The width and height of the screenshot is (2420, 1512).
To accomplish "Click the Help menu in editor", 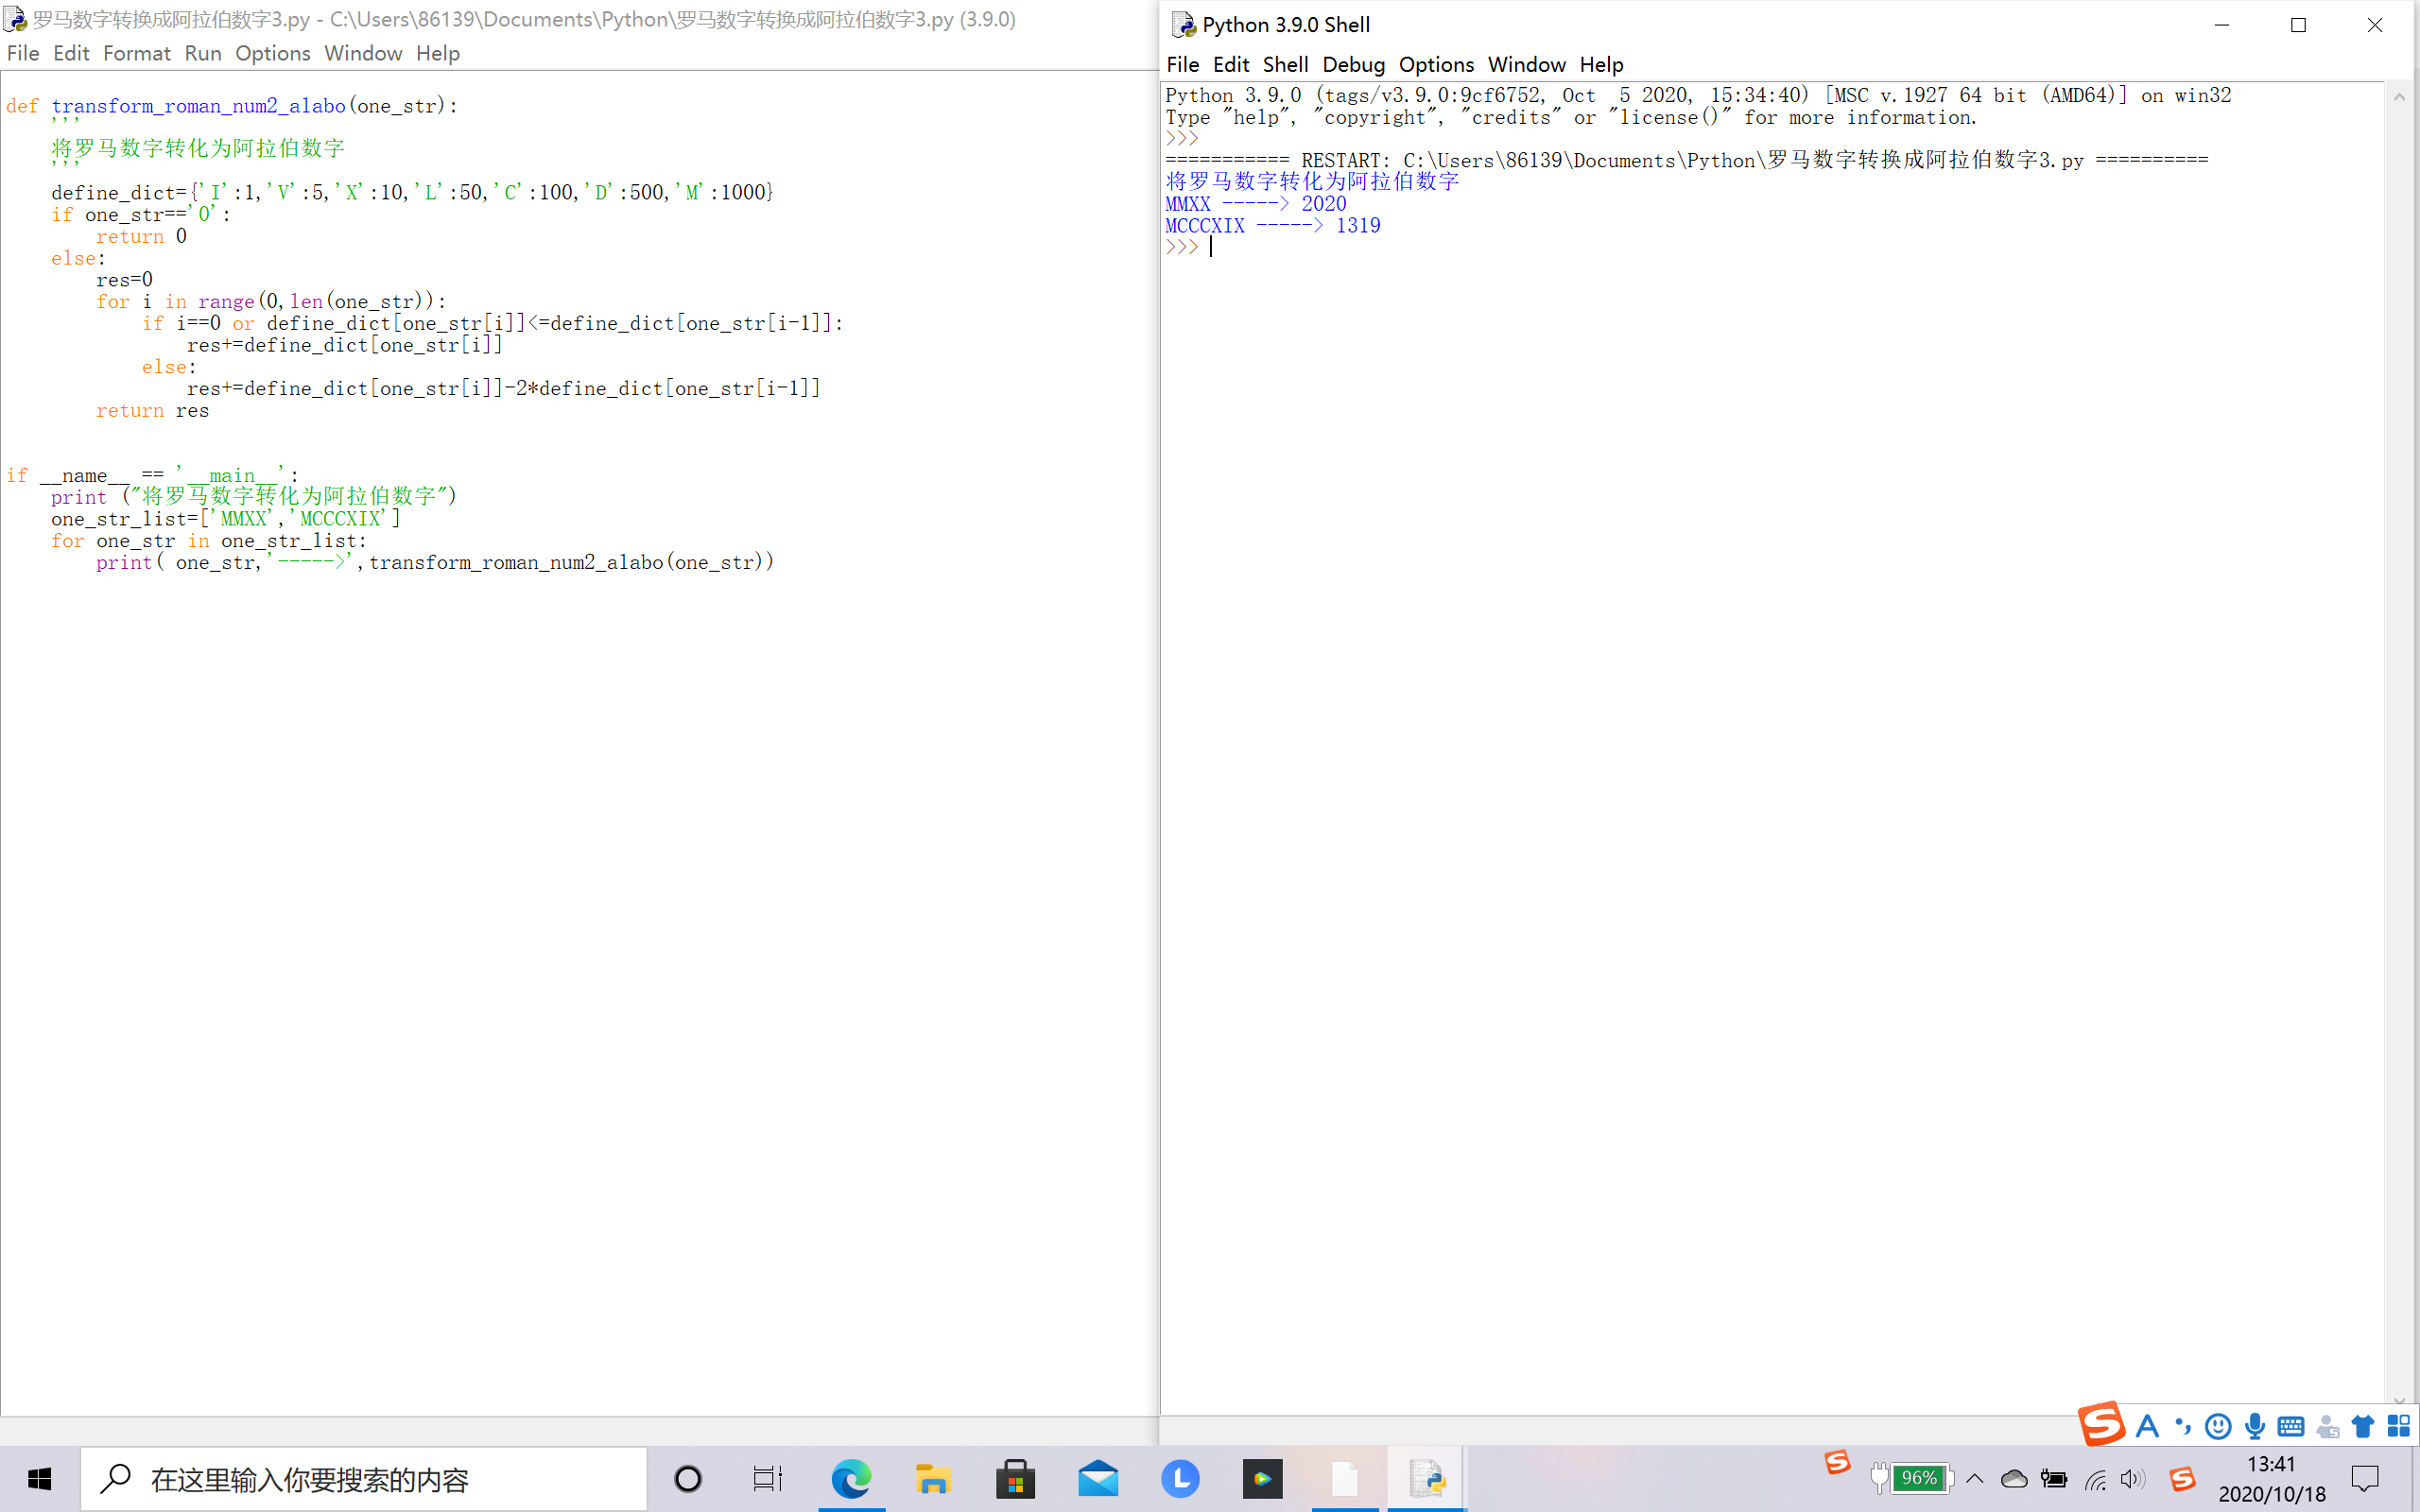I will [x=436, y=52].
